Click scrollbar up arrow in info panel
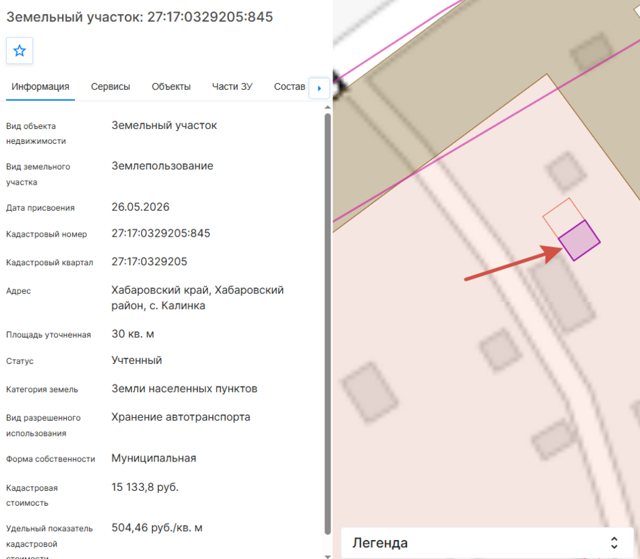 (327, 108)
